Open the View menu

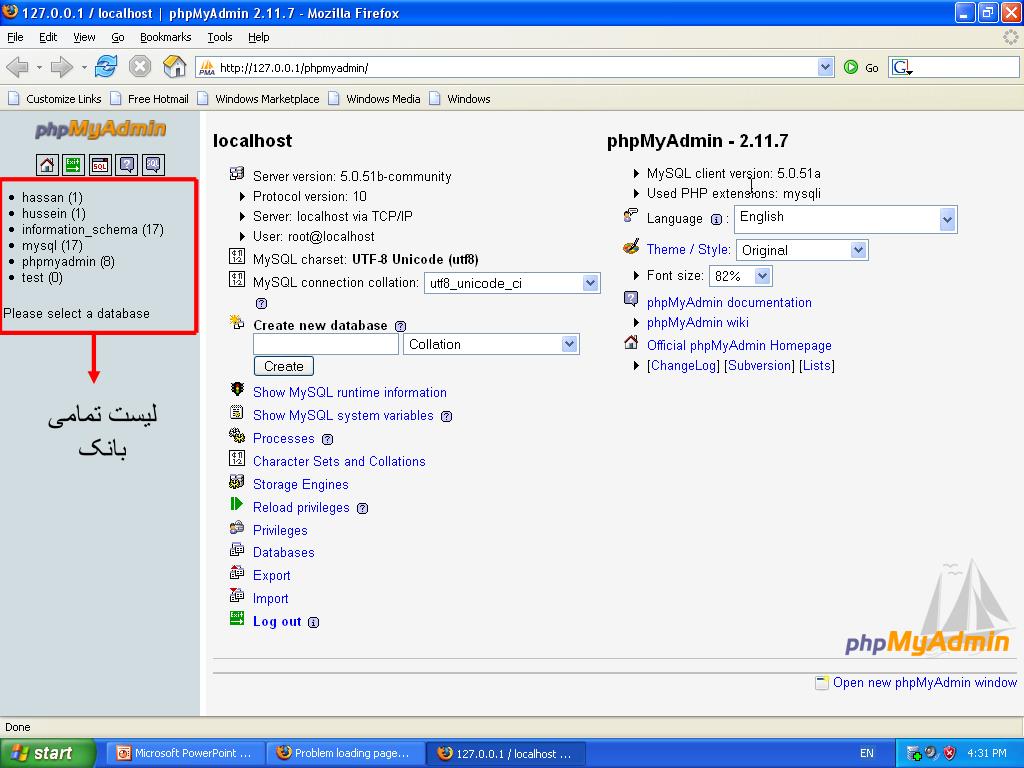coord(84,37)
